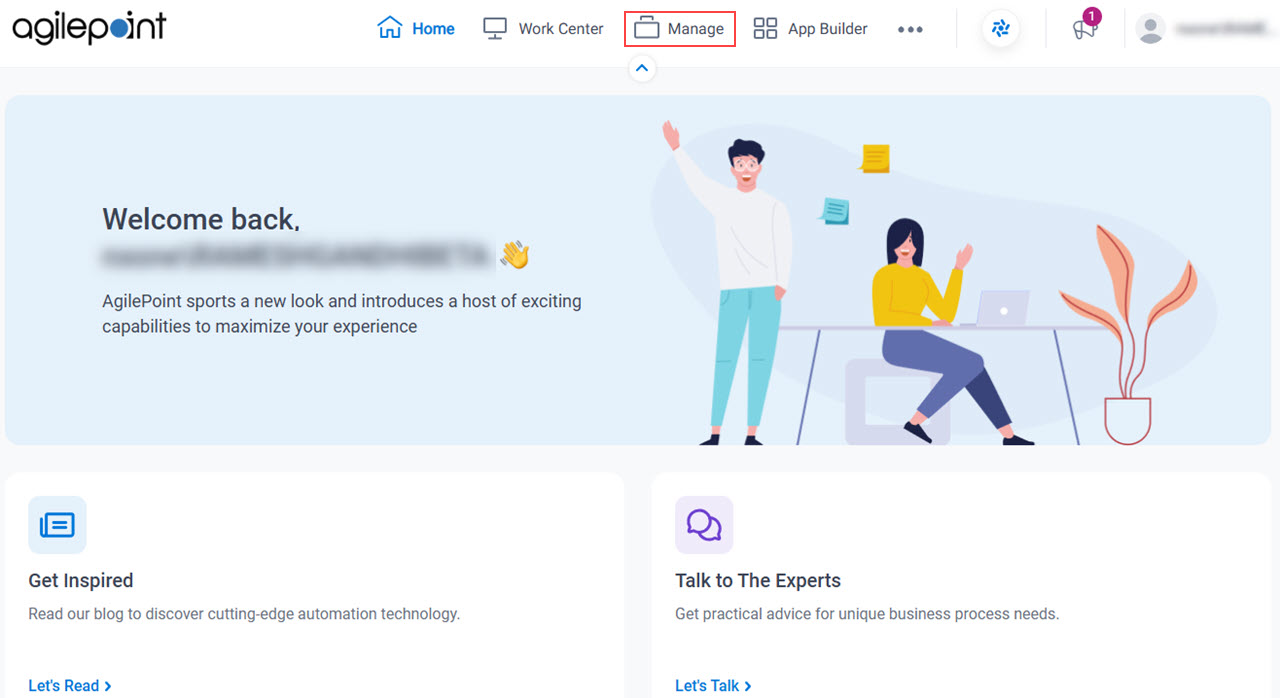Viewport: 1280px width, 698px height.
Task: Click the Talk to The Experts chat icon
Action: 704,525
